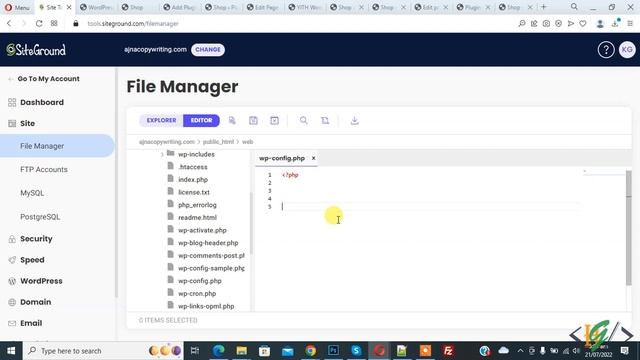Expand the Speed sidebar section
This screenshot has height=360, width=640.
(32, 260)
